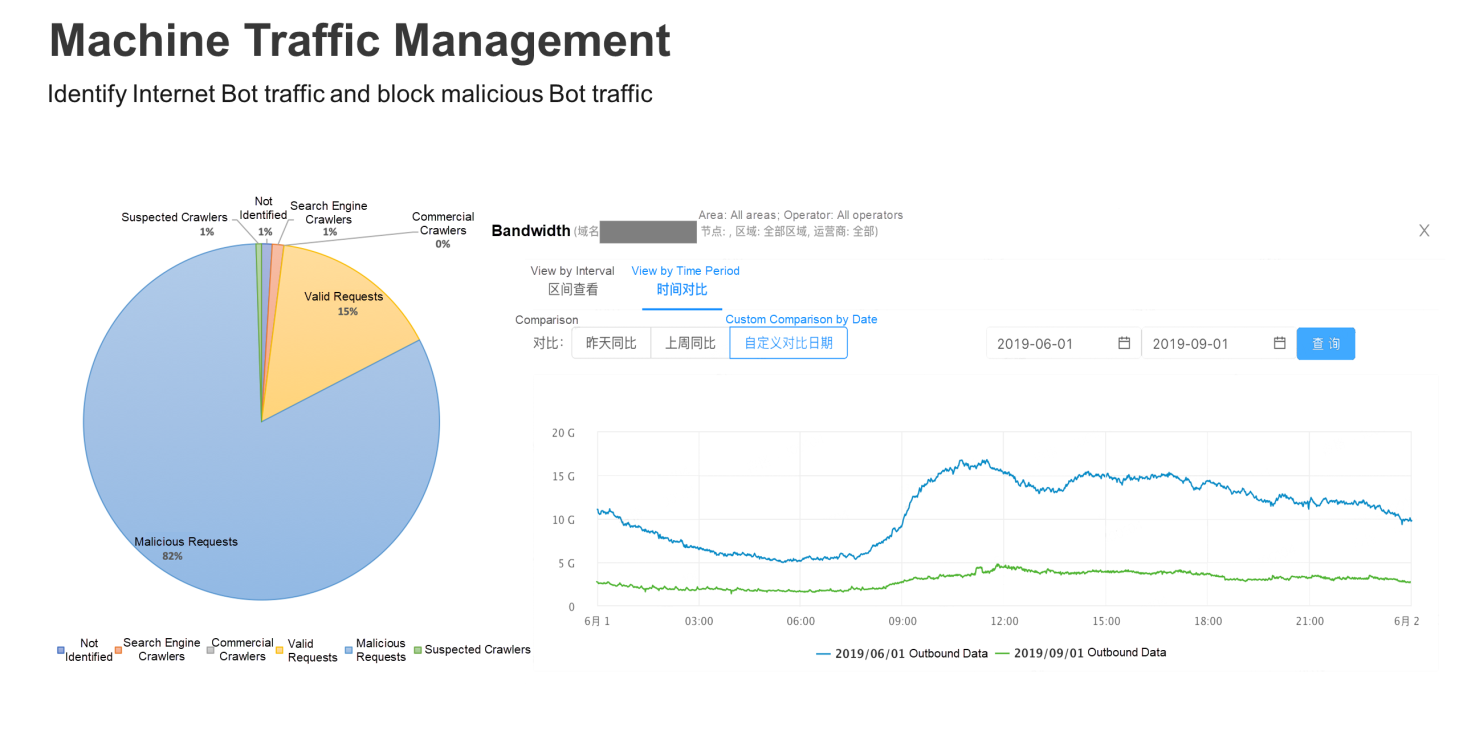Screen dimensions: 1459x747
Task: Open the 2019-09-01 comparison date picker
Action: point(1205,343)
